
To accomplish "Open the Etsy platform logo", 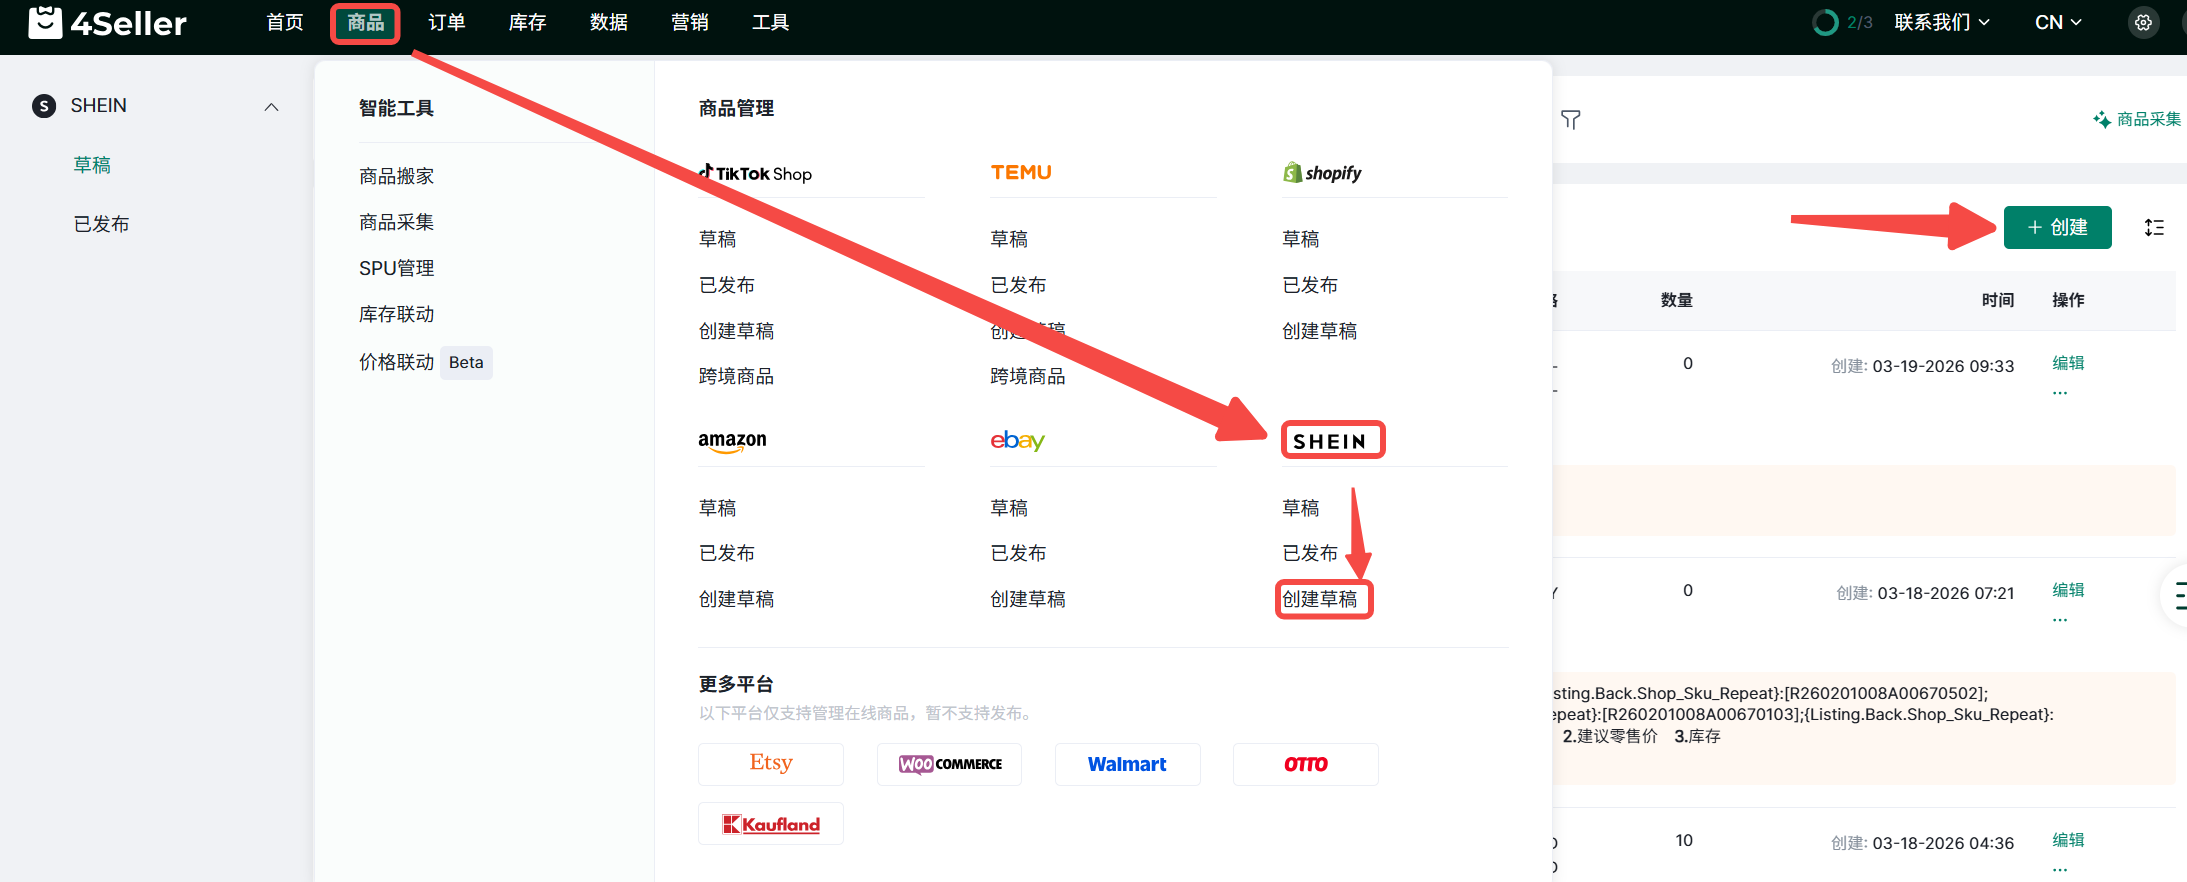I will tap(770, 764).
